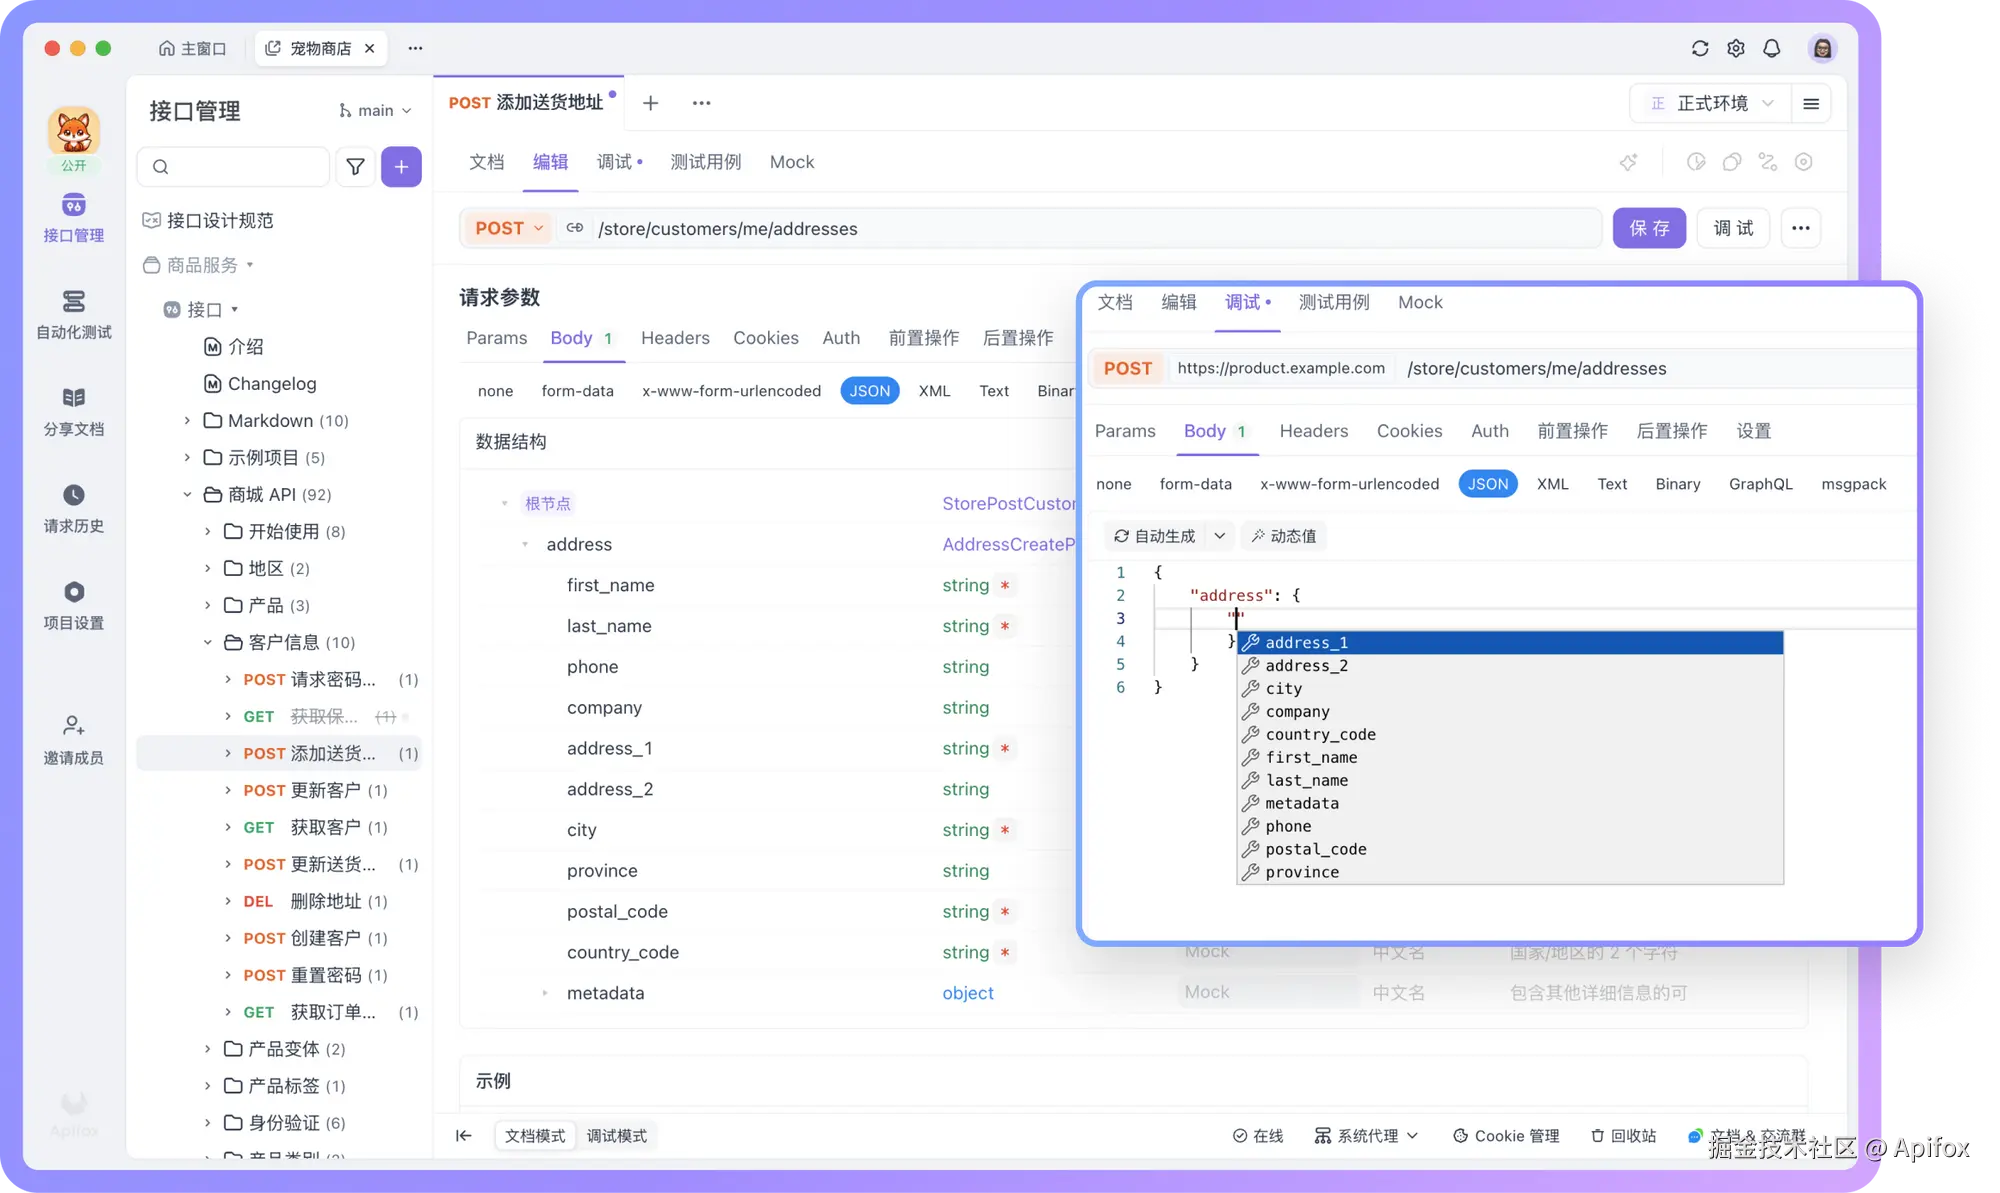Switch to the 测试用例 tab
Viewport: 2000px width, 1193px height.
pyautogui.click(x=705, y=162)
